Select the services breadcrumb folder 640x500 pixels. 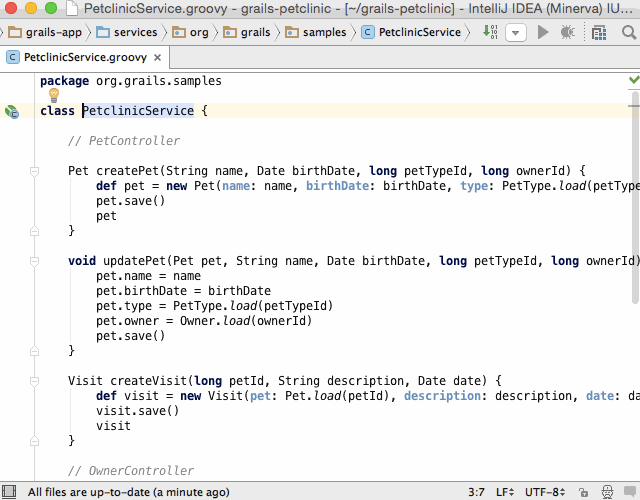point(127,32)
